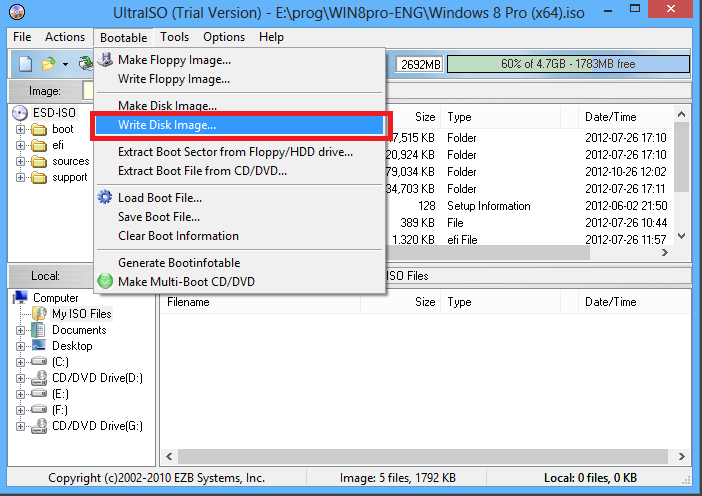Image resolution: width=702 pixels, height=496 pixels.
Task: Choose Extract Boot File from CD/DVD
Action: coord(240,171)
